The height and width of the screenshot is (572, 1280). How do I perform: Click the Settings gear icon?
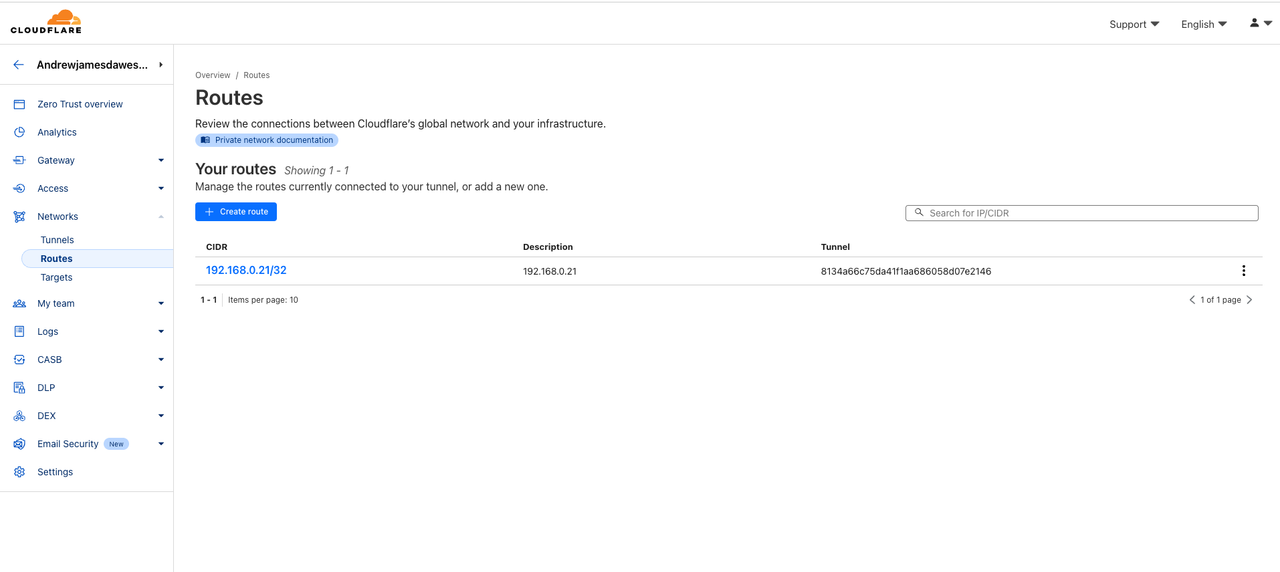point(19,472)
